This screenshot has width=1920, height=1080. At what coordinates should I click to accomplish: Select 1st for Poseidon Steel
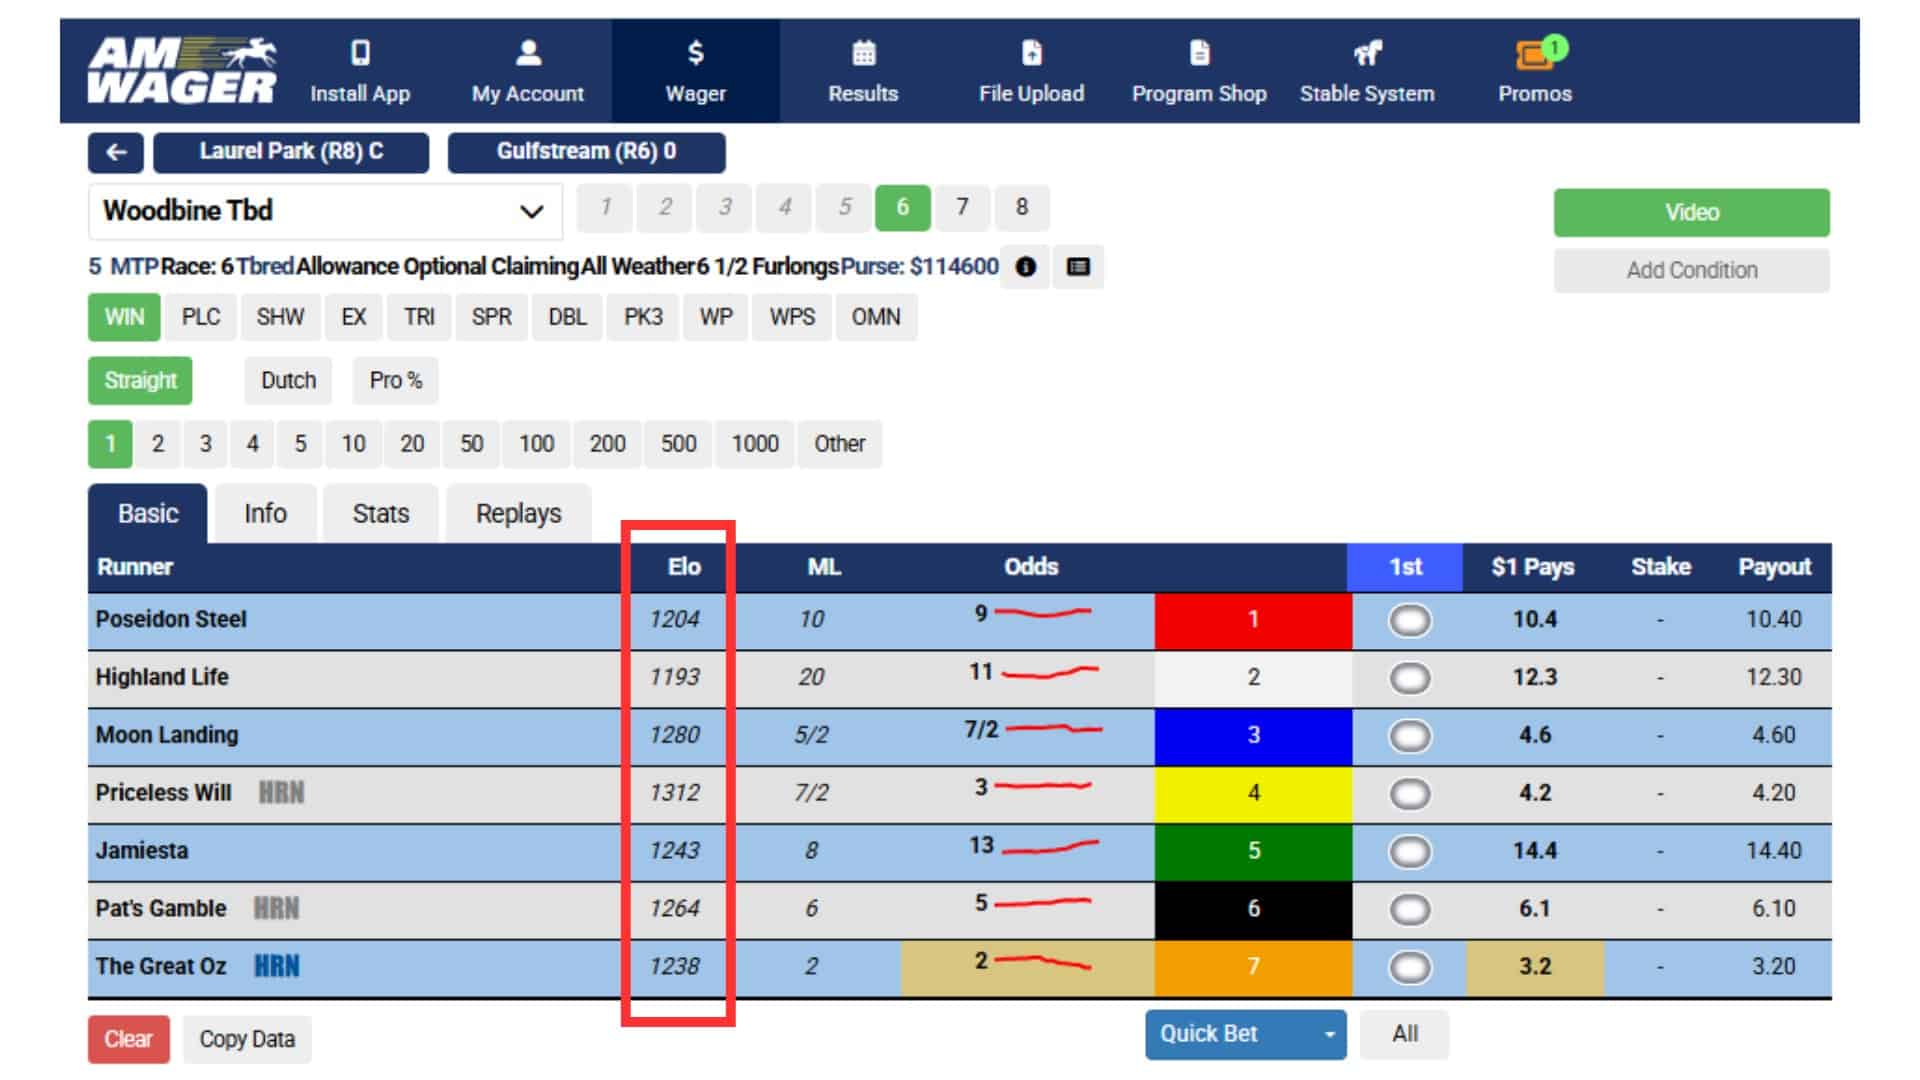1409,620
